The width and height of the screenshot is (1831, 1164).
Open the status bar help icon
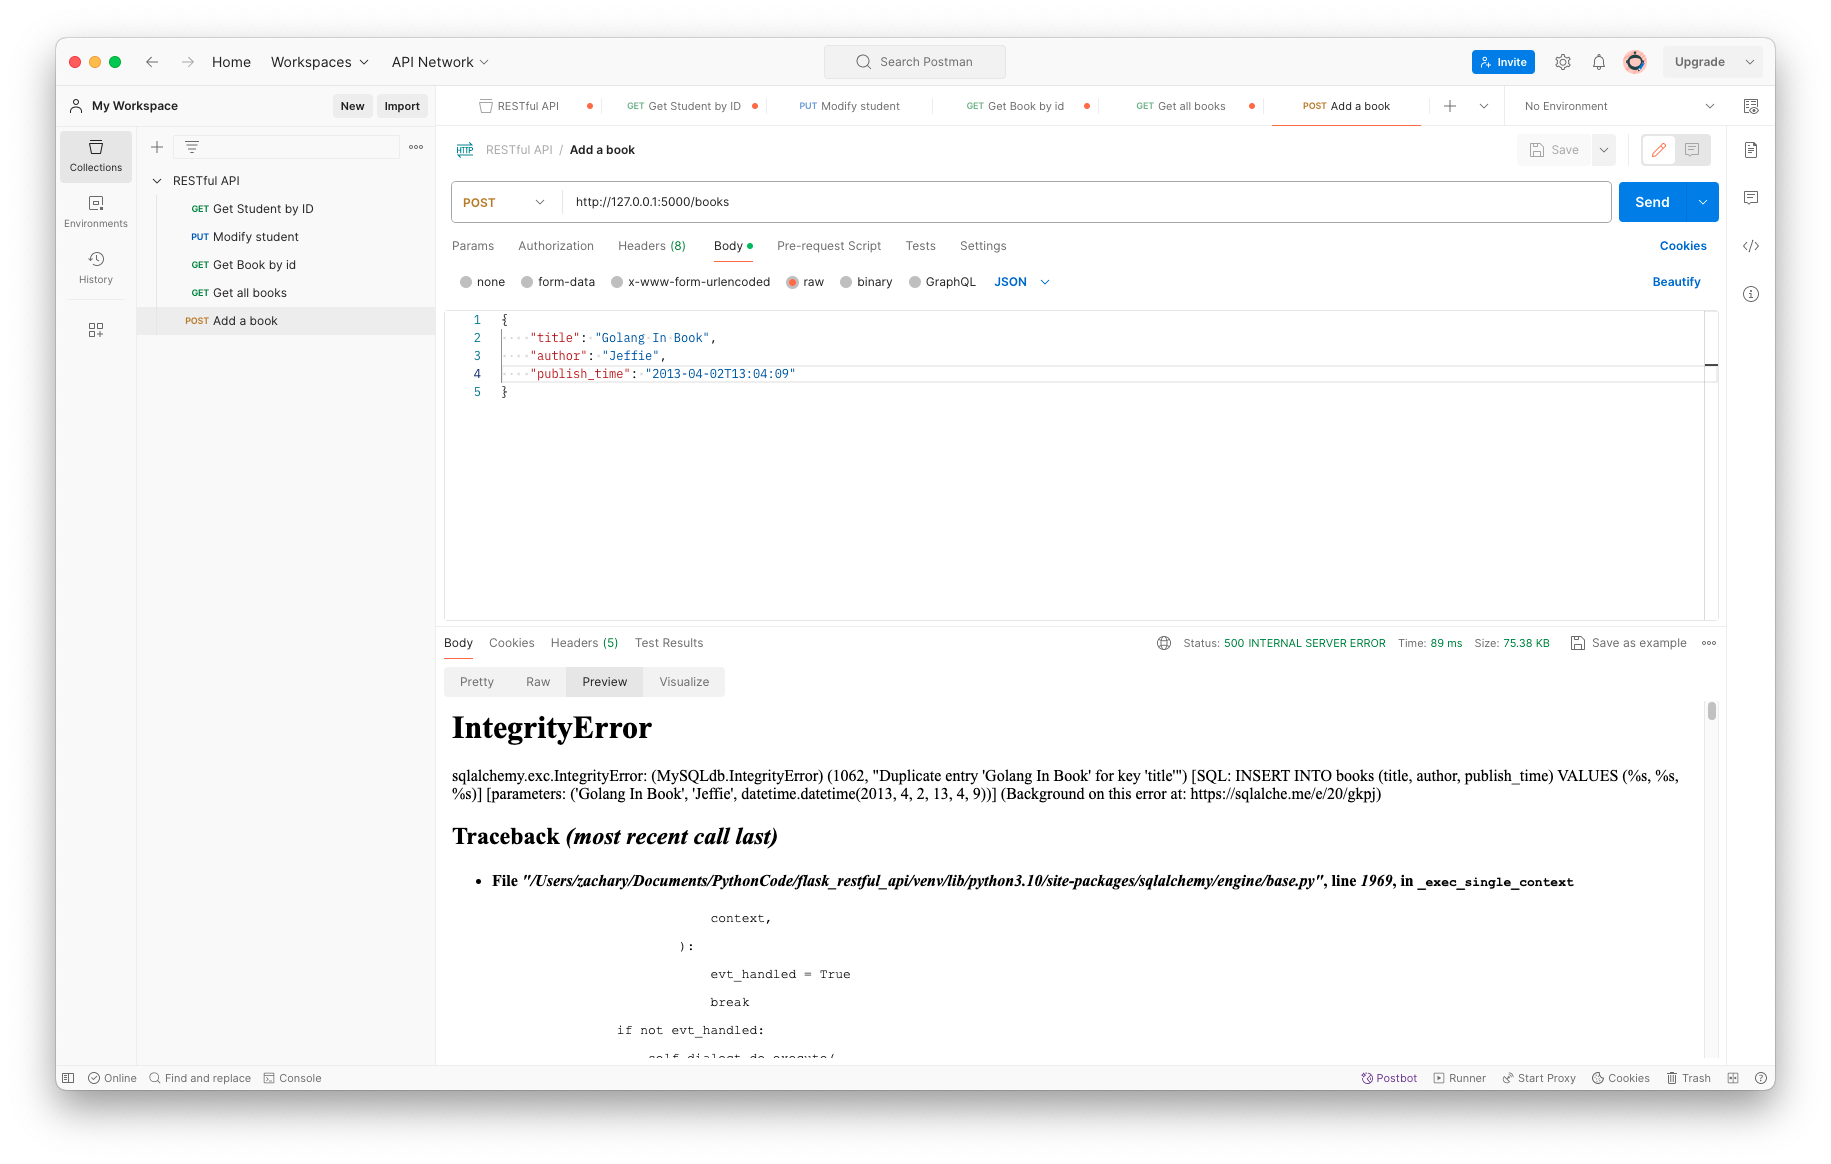point(1759,1078)
